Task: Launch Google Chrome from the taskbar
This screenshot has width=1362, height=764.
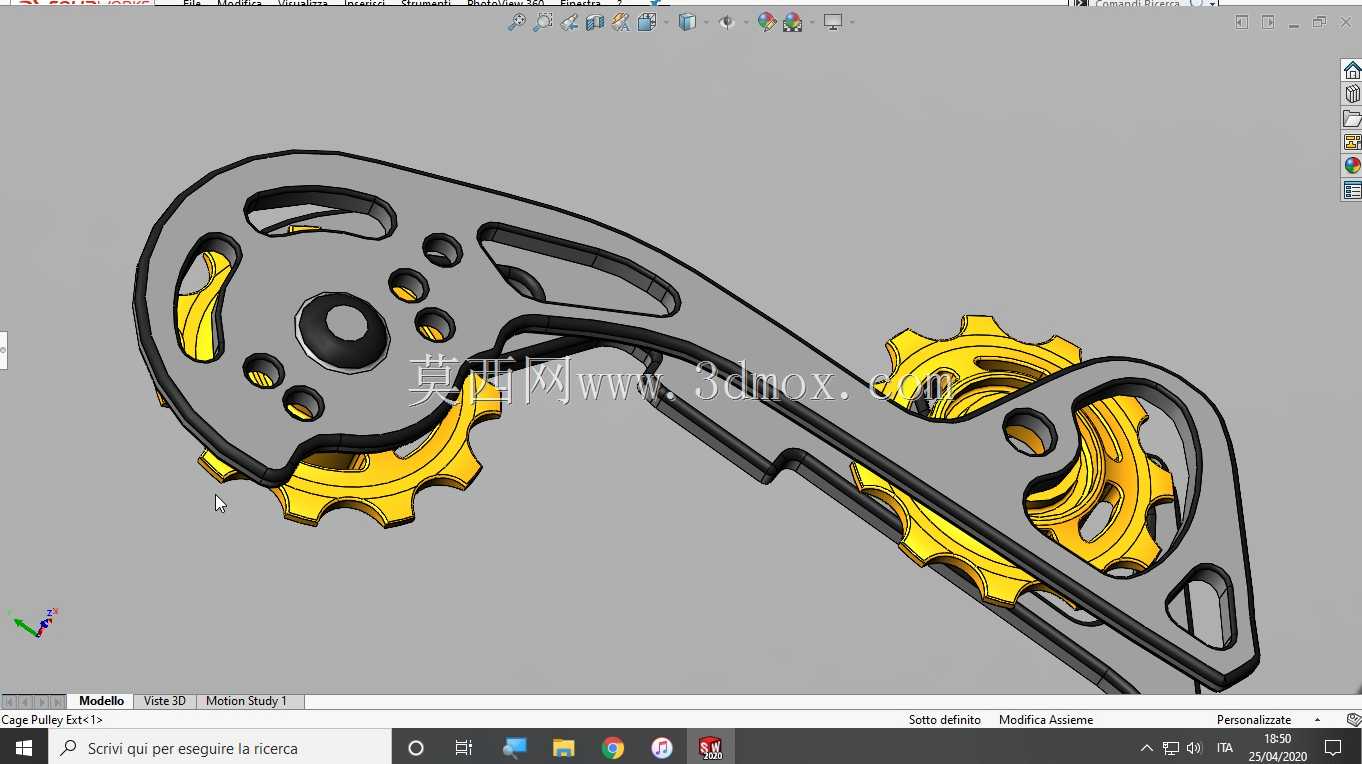Action: (x=613, y=747)
